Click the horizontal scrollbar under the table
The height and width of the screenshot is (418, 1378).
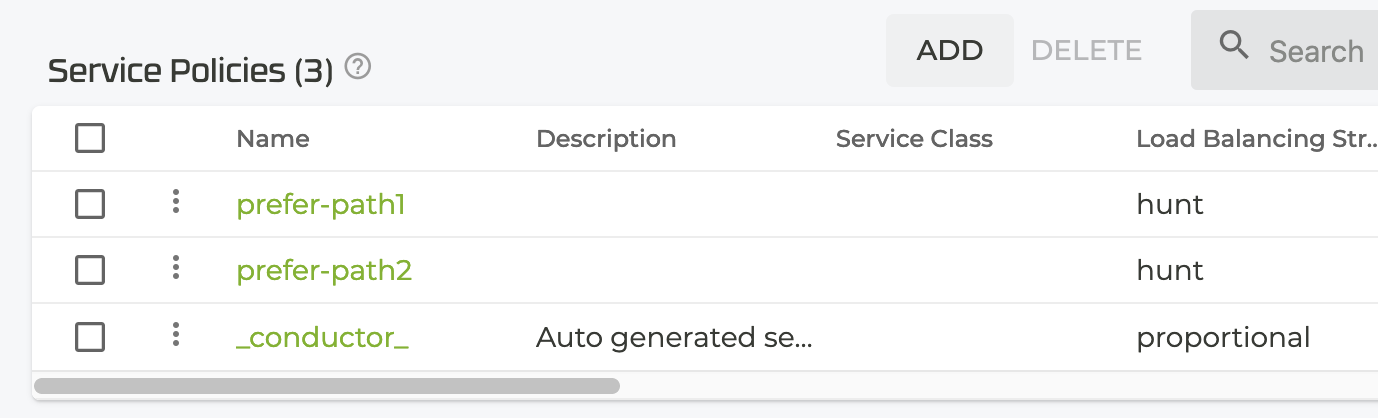point(327,385)
